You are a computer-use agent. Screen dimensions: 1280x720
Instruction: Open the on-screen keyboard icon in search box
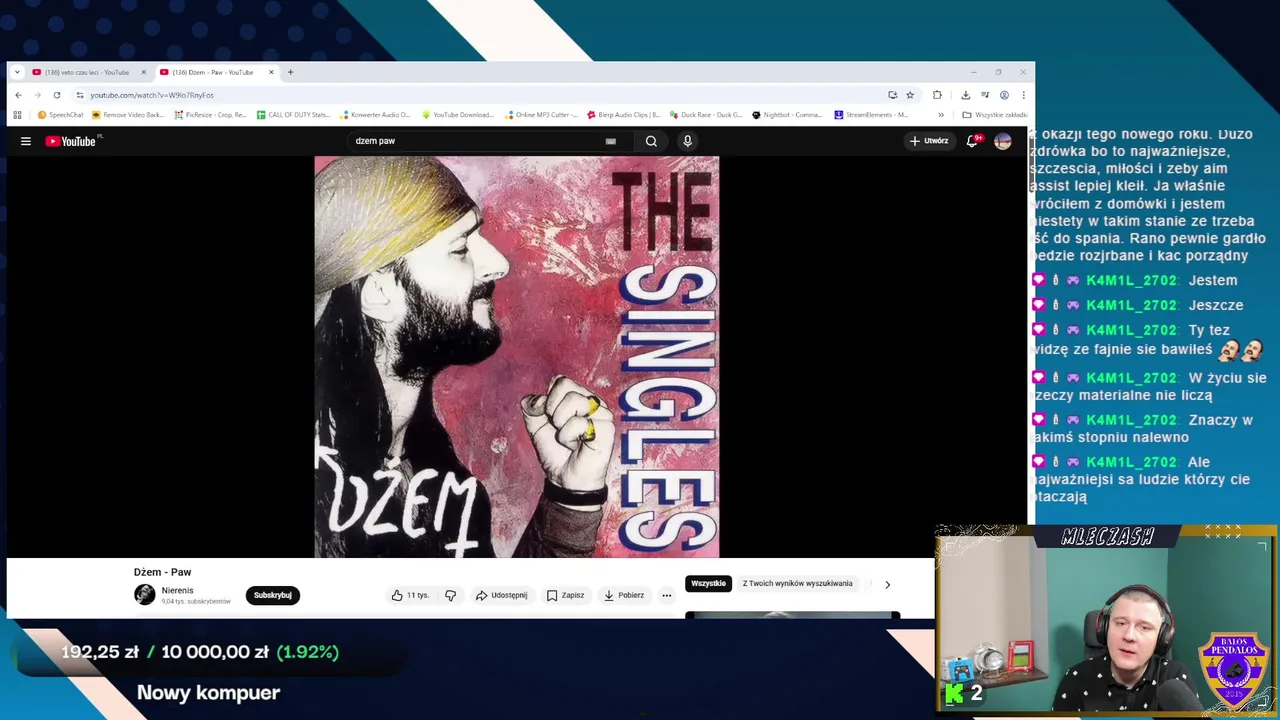pos(610,141)
